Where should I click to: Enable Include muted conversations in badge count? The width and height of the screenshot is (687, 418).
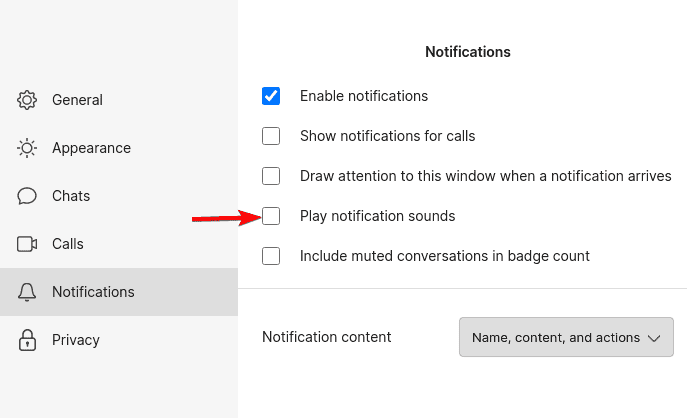(x=271, y=256)
